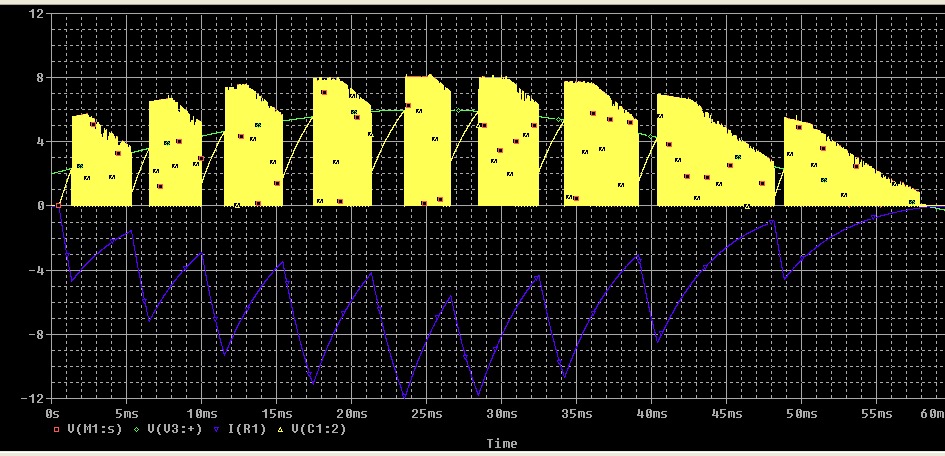Click the 60ms tick label on x-axis

[932, 413]
